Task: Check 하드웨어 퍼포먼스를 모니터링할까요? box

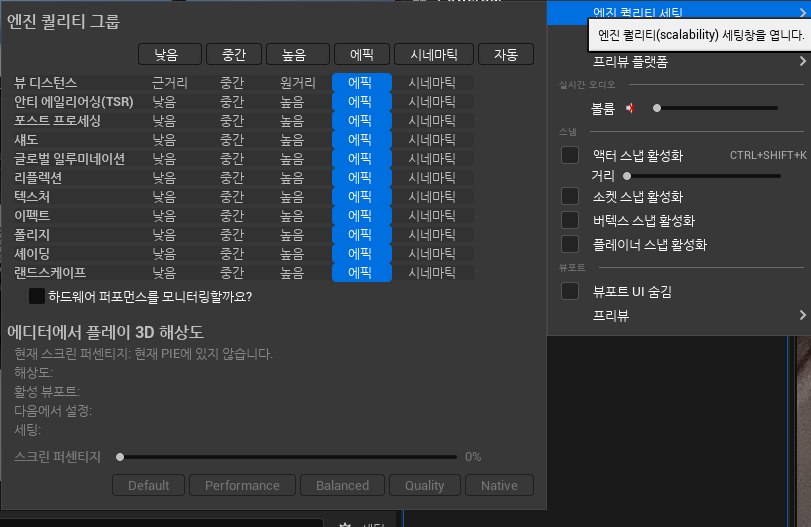Action: point(37,296)
